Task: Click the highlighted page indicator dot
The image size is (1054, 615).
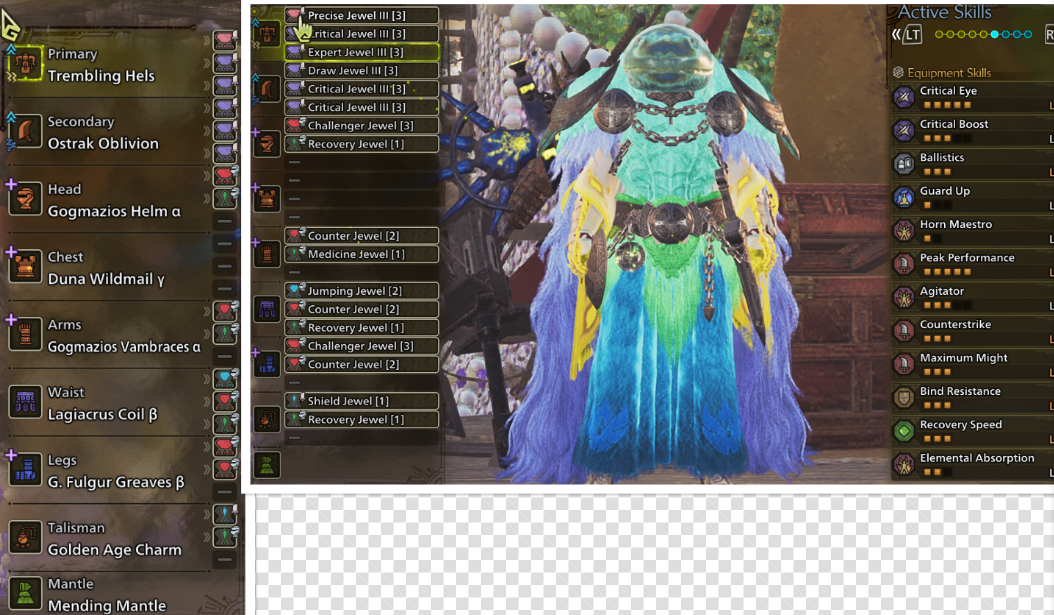Action: pyautogui.click(x=994, y=34)
